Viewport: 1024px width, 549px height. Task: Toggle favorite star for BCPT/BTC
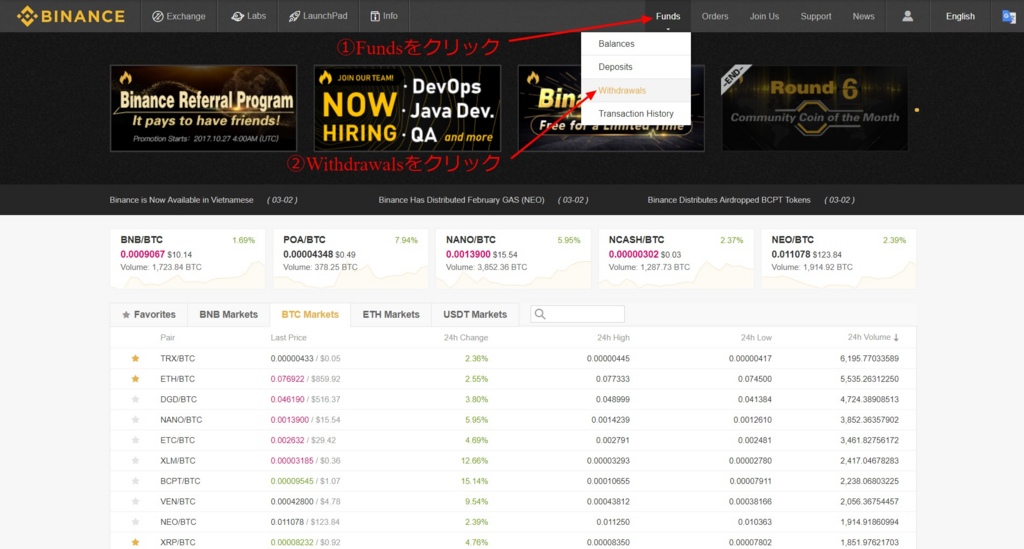pyautogui.click(x=135, y=481)
